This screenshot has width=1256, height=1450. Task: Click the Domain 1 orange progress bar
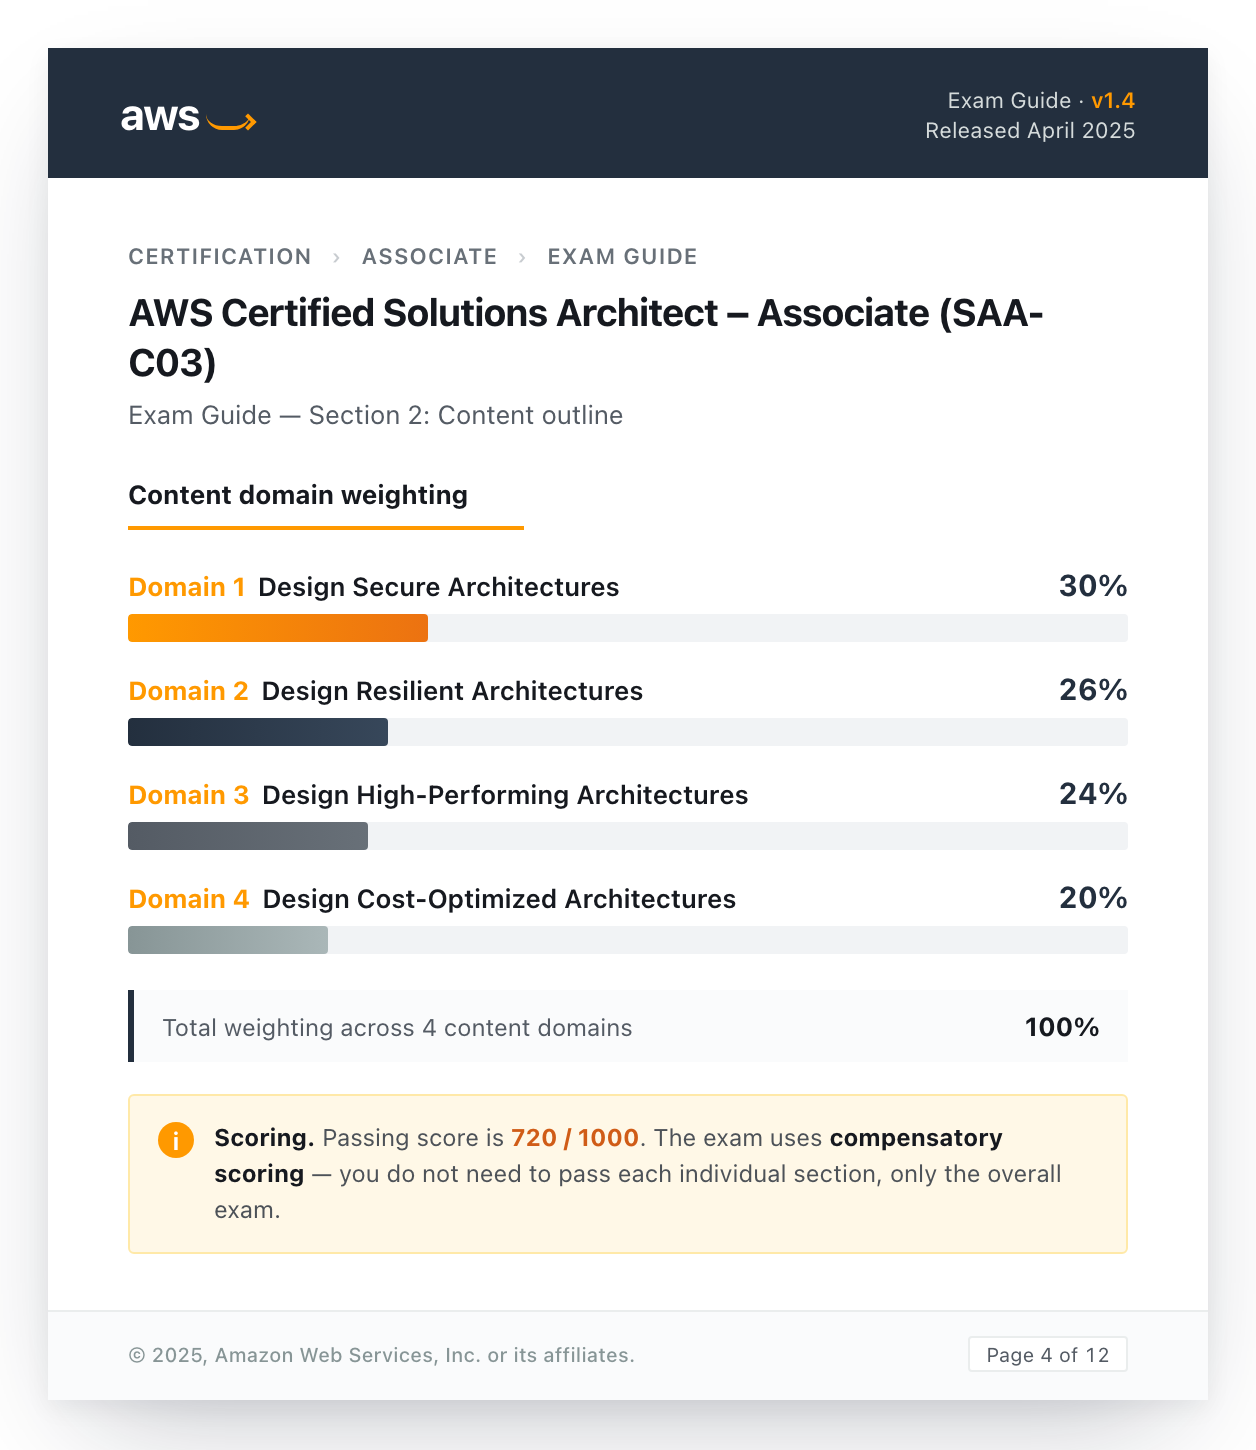278,628
